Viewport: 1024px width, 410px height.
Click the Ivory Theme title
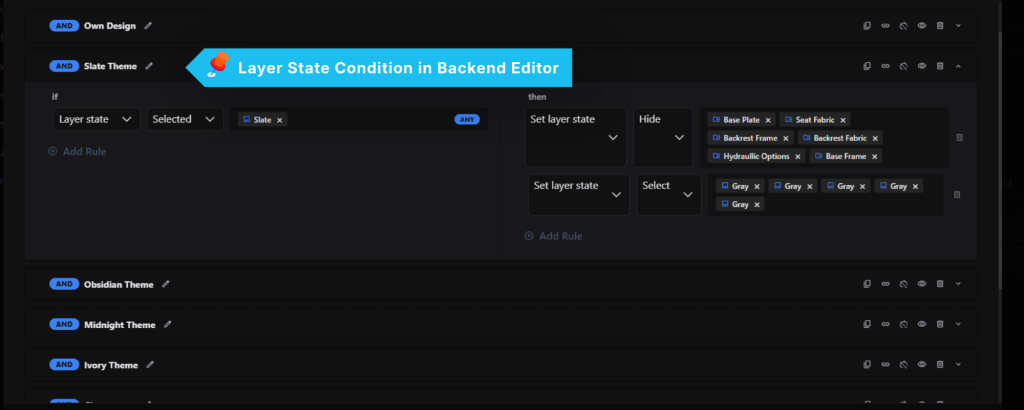tap(111, 365)
